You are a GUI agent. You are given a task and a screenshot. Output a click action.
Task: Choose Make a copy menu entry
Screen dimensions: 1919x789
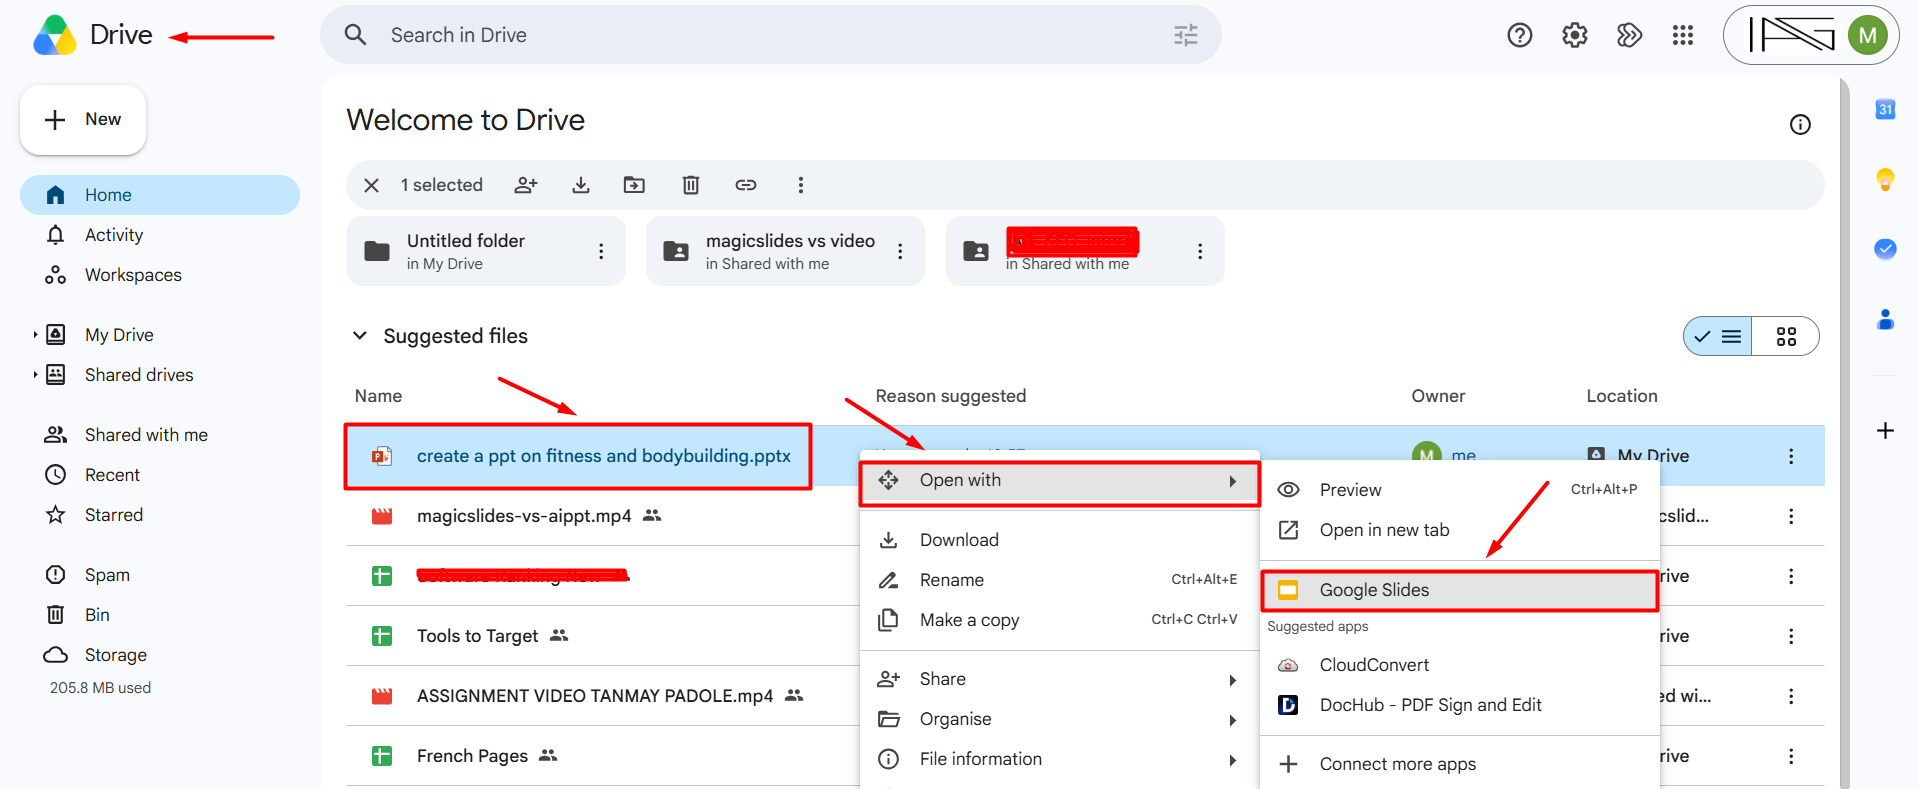1060,620
